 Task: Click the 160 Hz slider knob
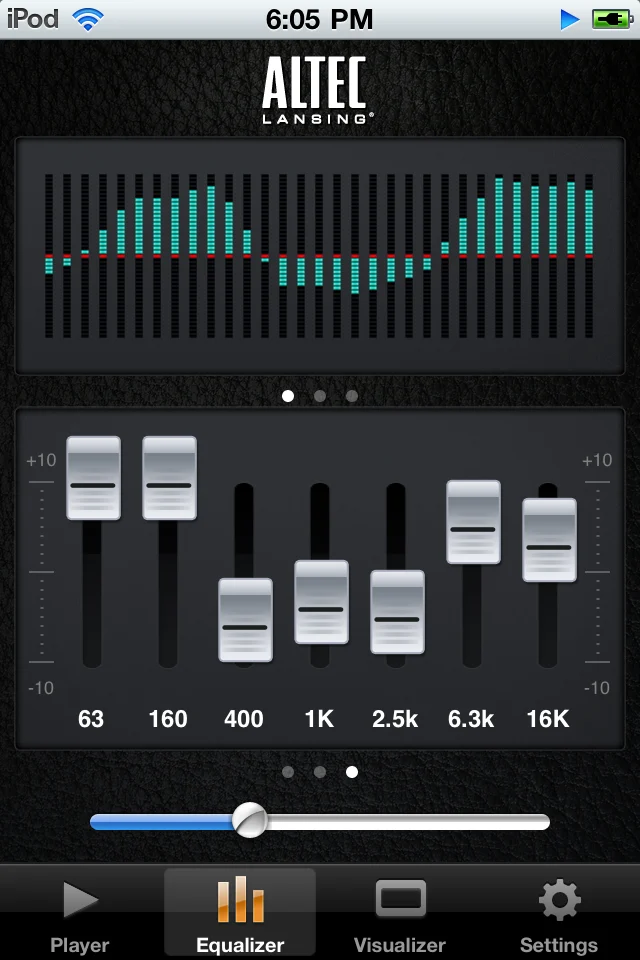coord(169,478)
